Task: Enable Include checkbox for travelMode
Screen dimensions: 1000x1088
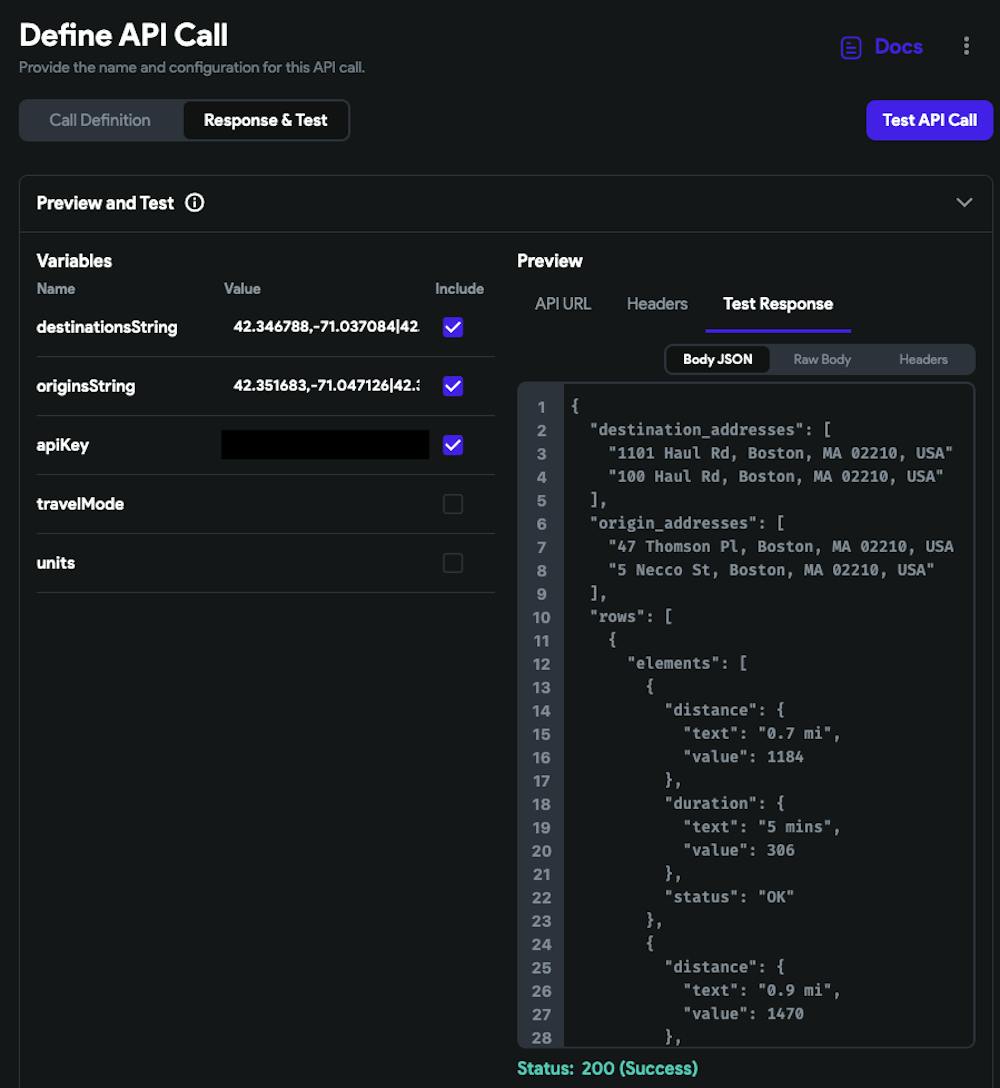Action: [x=453, y=504]
